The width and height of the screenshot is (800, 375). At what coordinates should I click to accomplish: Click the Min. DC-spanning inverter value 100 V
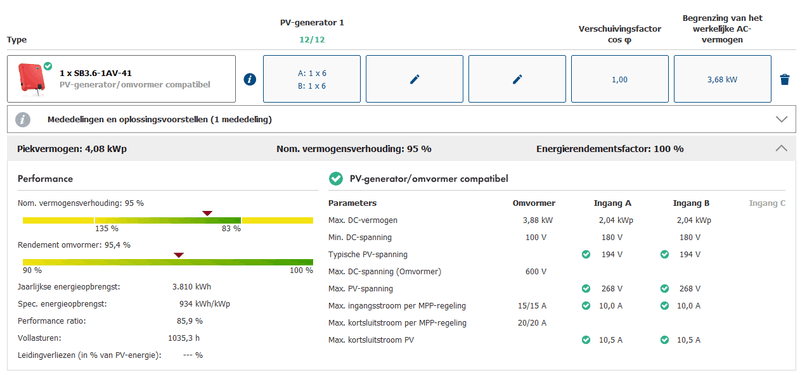536,237
